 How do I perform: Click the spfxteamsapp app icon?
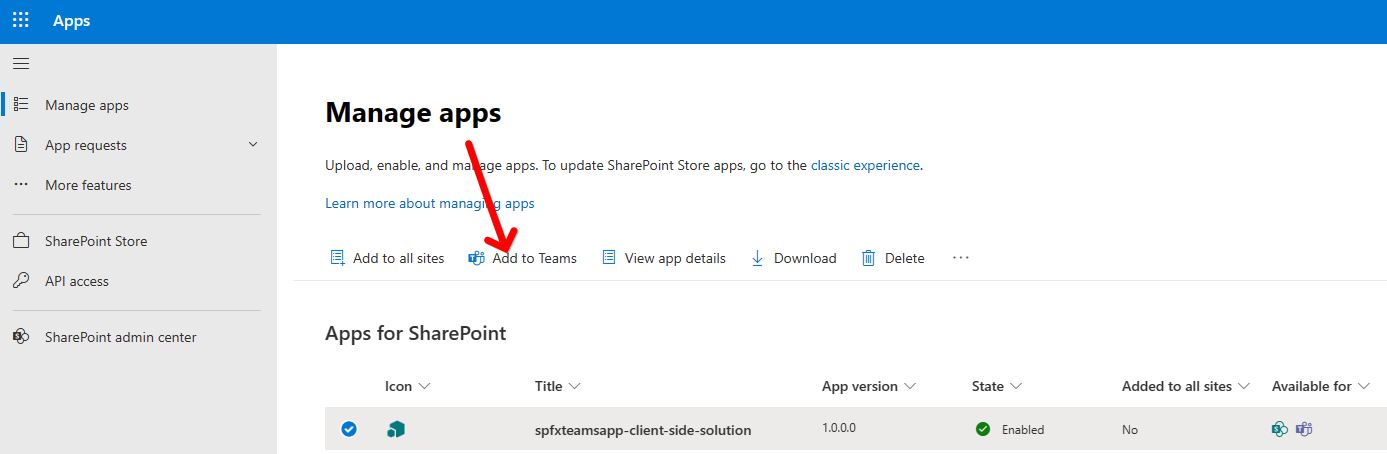pos(396,429)
